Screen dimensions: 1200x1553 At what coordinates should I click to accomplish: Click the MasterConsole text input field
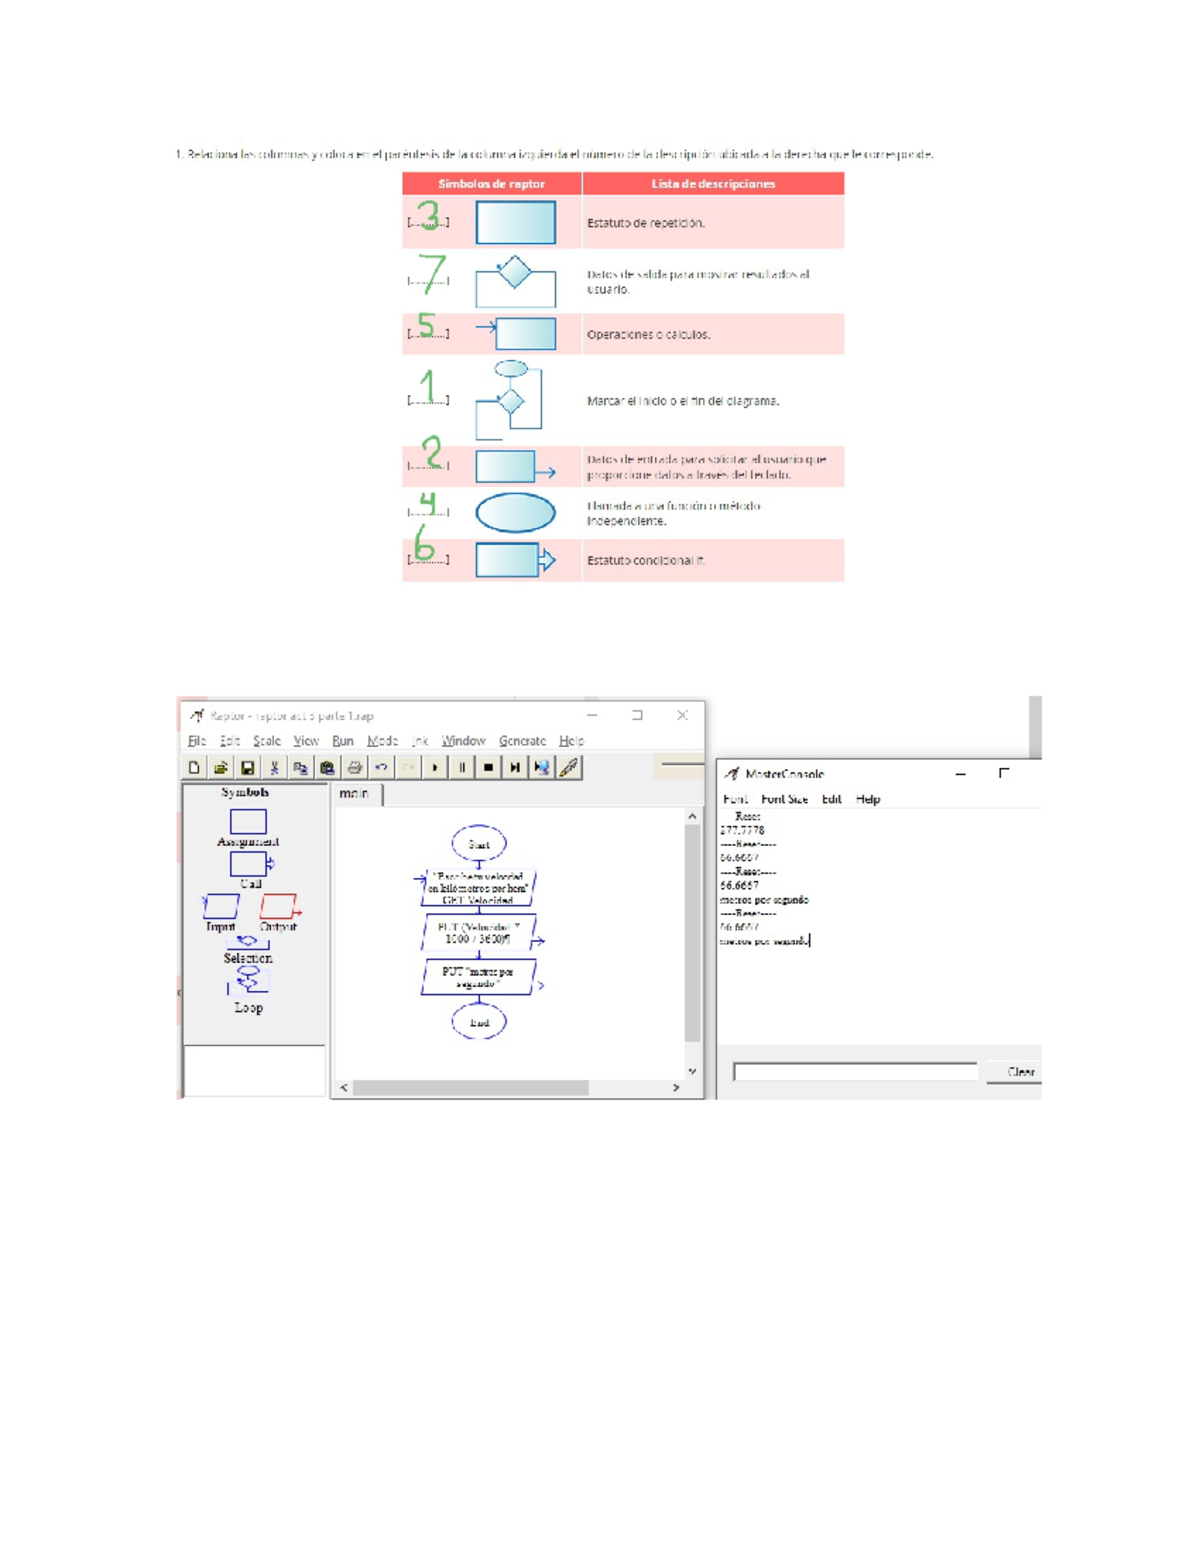(x=855, y=1072)
